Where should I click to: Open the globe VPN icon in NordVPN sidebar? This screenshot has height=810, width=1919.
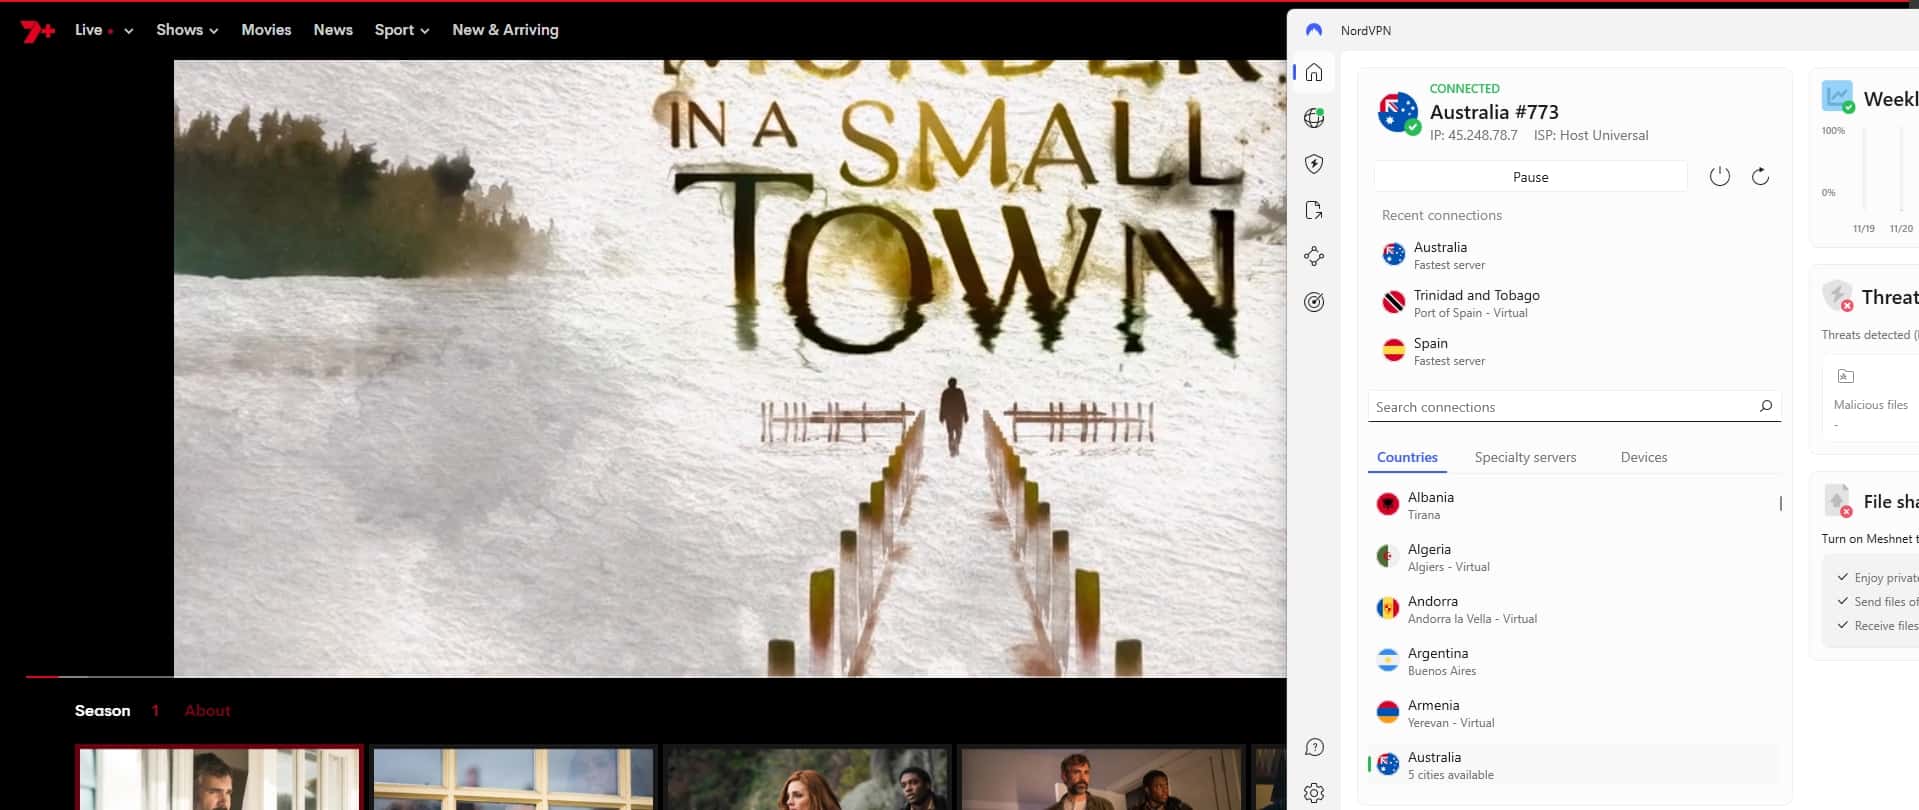point(1314,118)
